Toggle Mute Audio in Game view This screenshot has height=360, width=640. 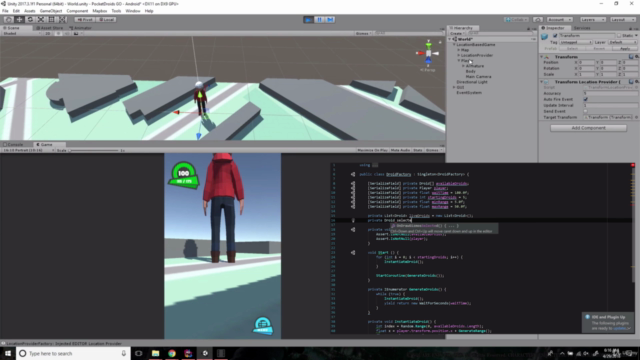tap(400, 150)
